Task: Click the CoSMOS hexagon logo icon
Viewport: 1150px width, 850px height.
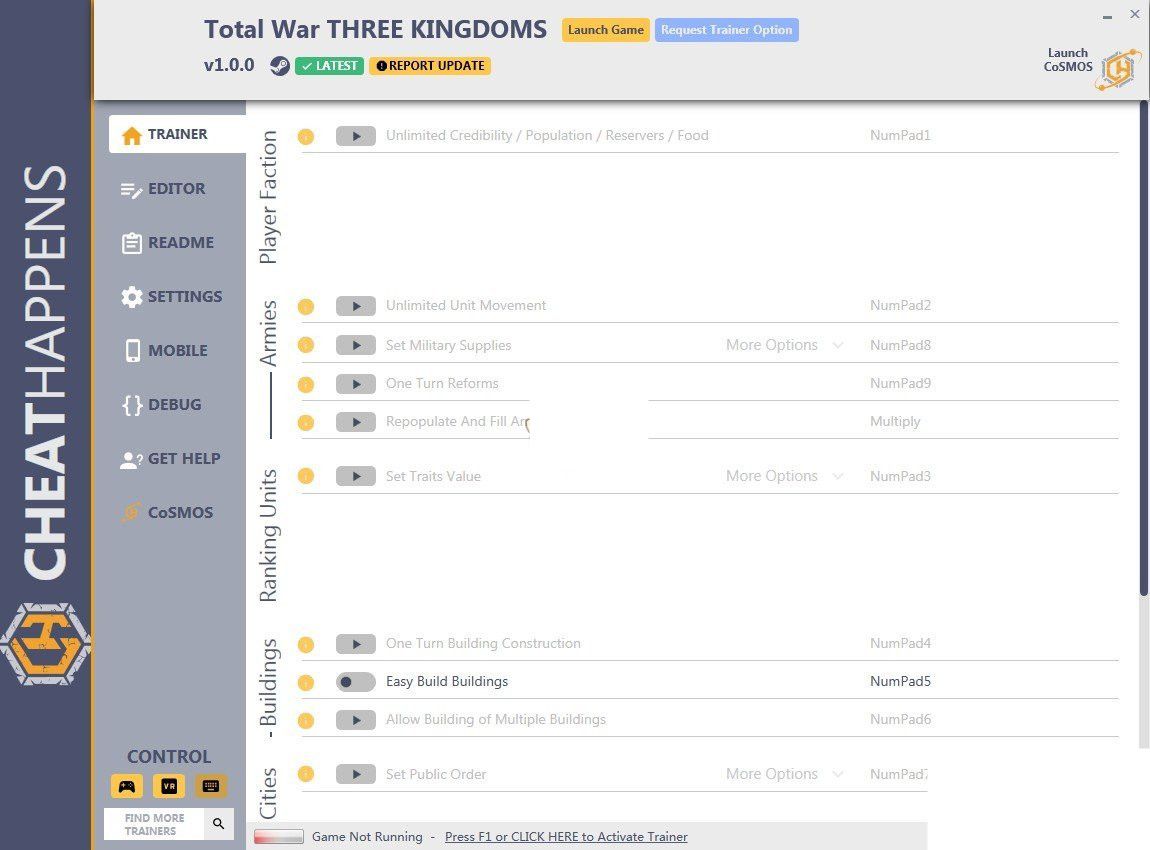Action: tap(1119, 70)
